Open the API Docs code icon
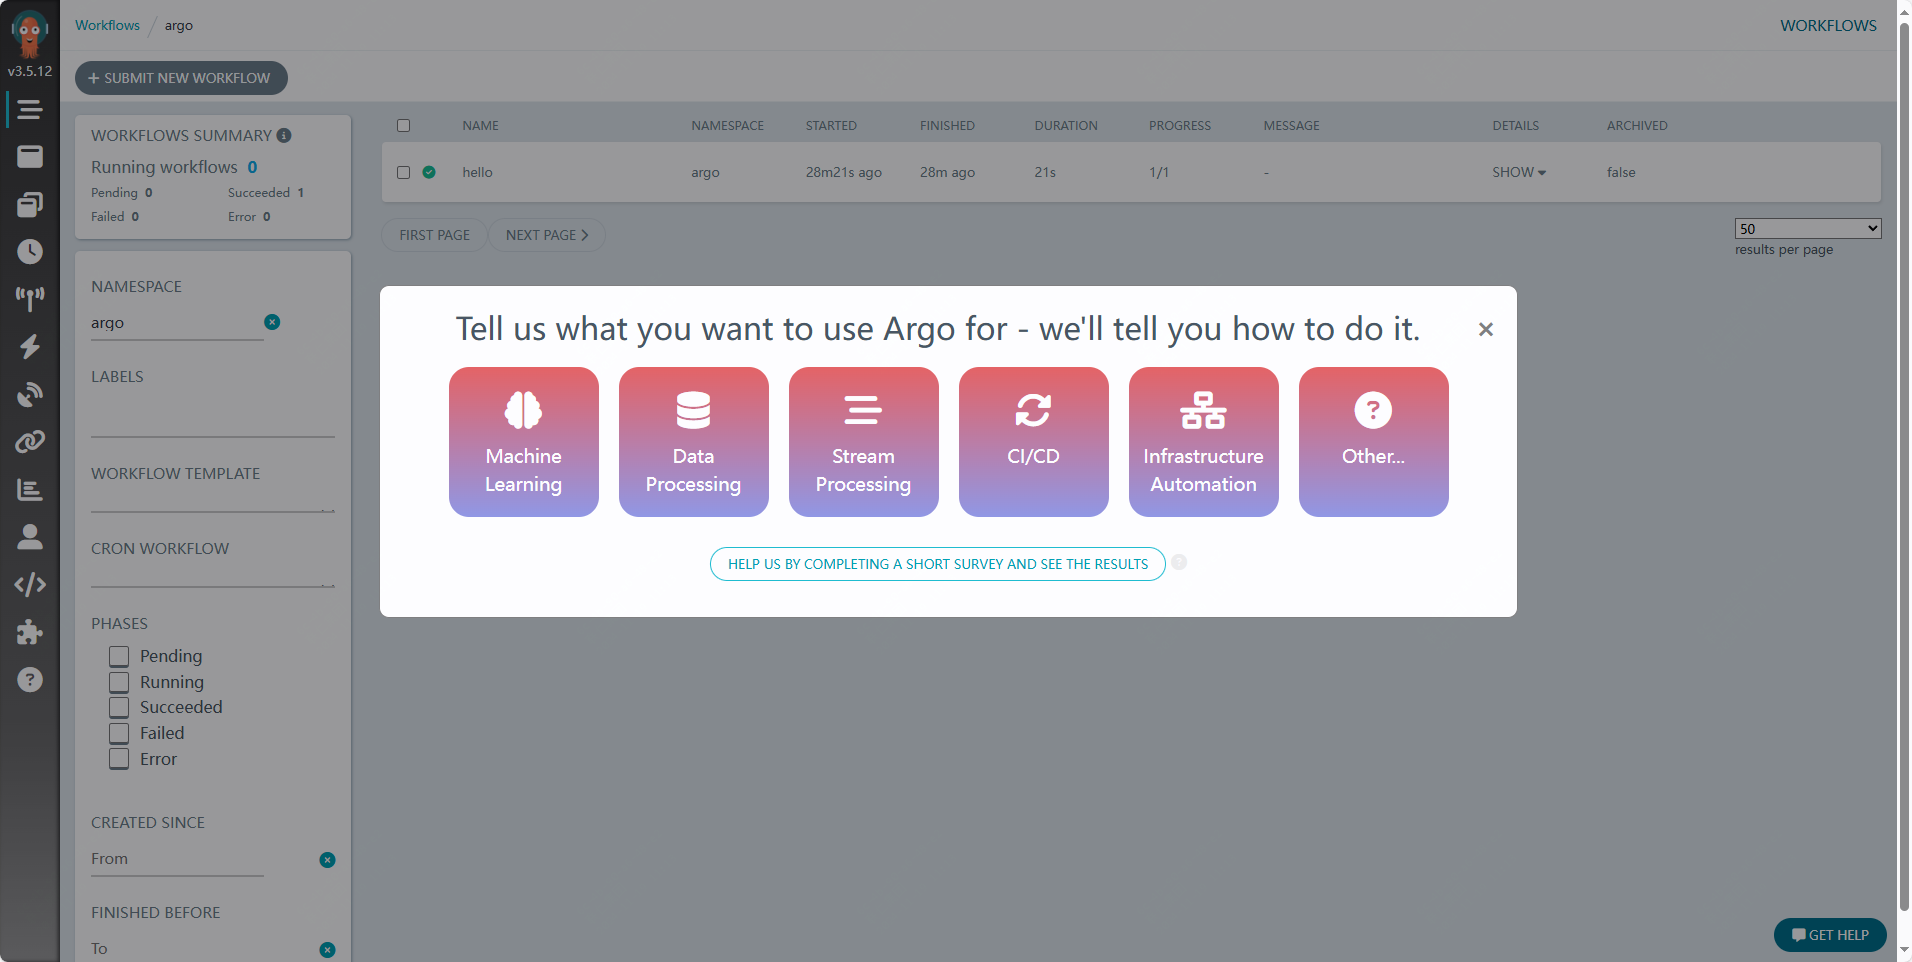Screen dimensions: 1912x962 point(30,584)
